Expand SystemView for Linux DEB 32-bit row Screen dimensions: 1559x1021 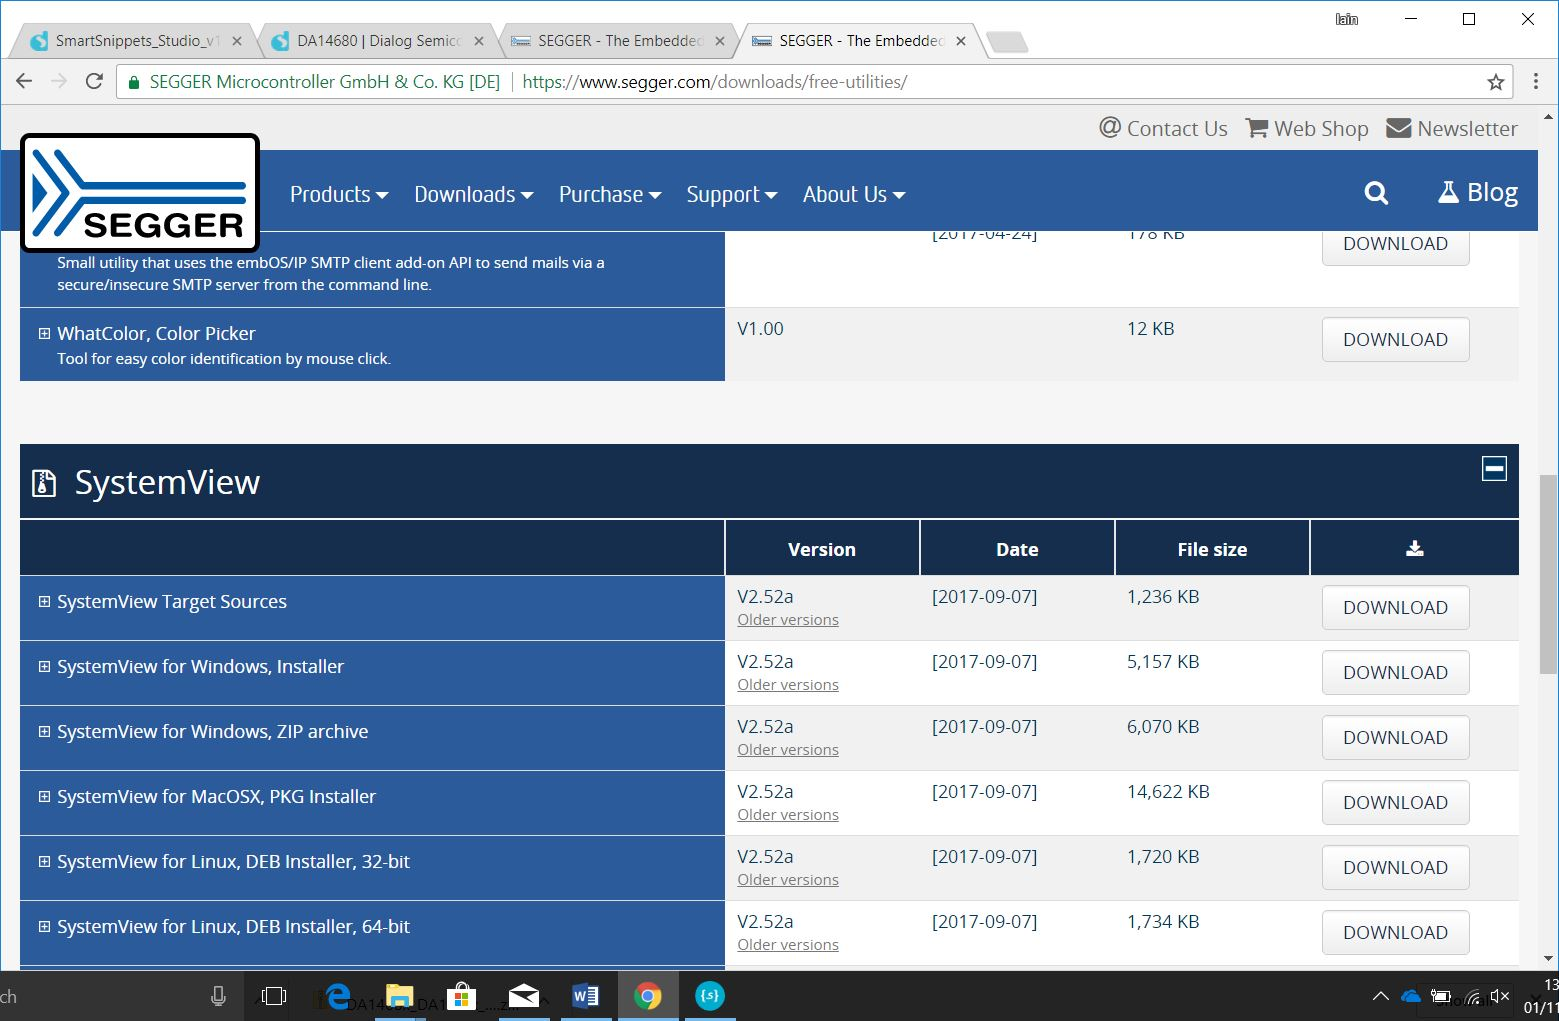(x=44, y=861)
